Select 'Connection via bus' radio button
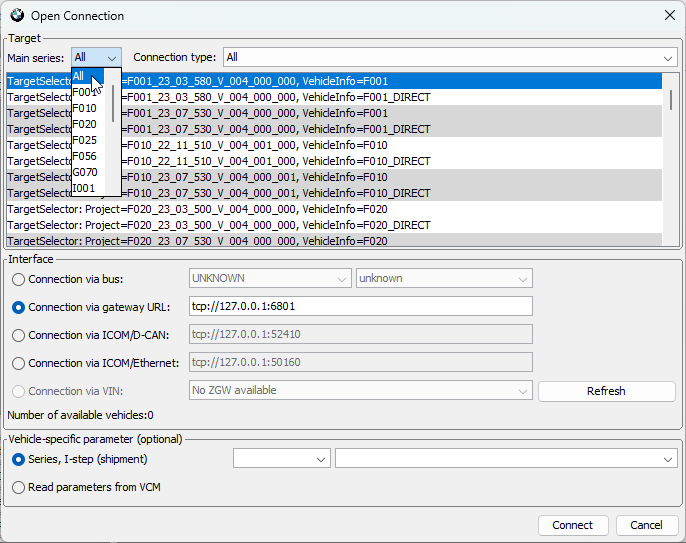This screenshot has width=686, height=543. click(x=18, y=280)
